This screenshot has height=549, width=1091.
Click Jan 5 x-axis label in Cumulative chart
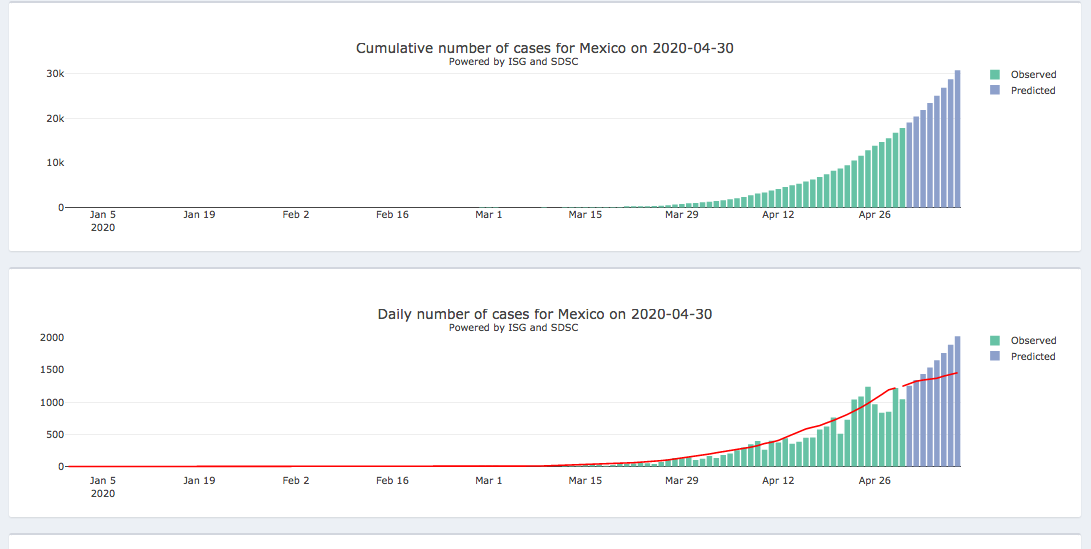(x=103, y=214)
